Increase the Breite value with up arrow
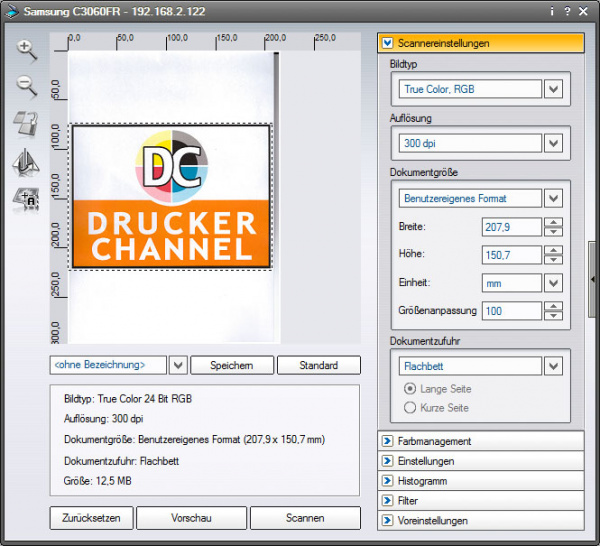The width and height of the screenshot is (600, 546). 554,222
